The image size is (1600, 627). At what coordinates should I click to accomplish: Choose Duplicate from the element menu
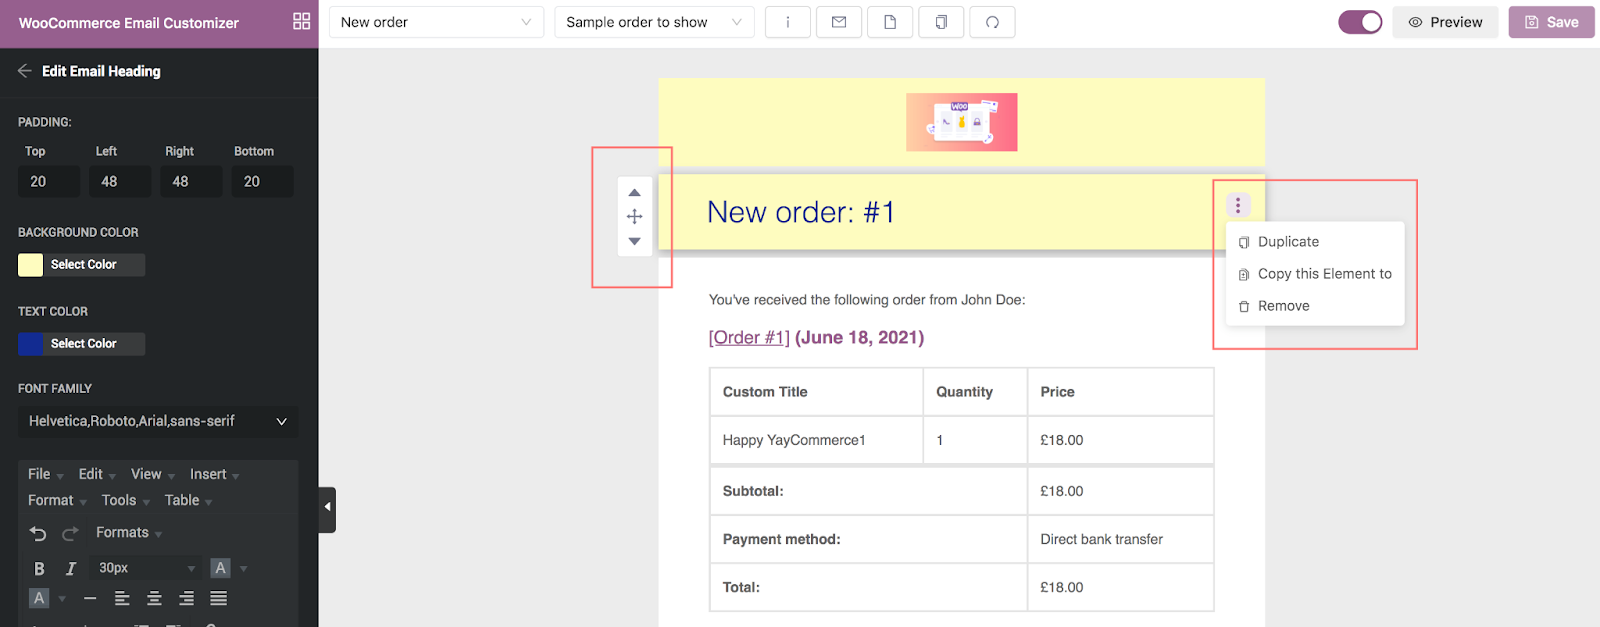(1315, 242)
